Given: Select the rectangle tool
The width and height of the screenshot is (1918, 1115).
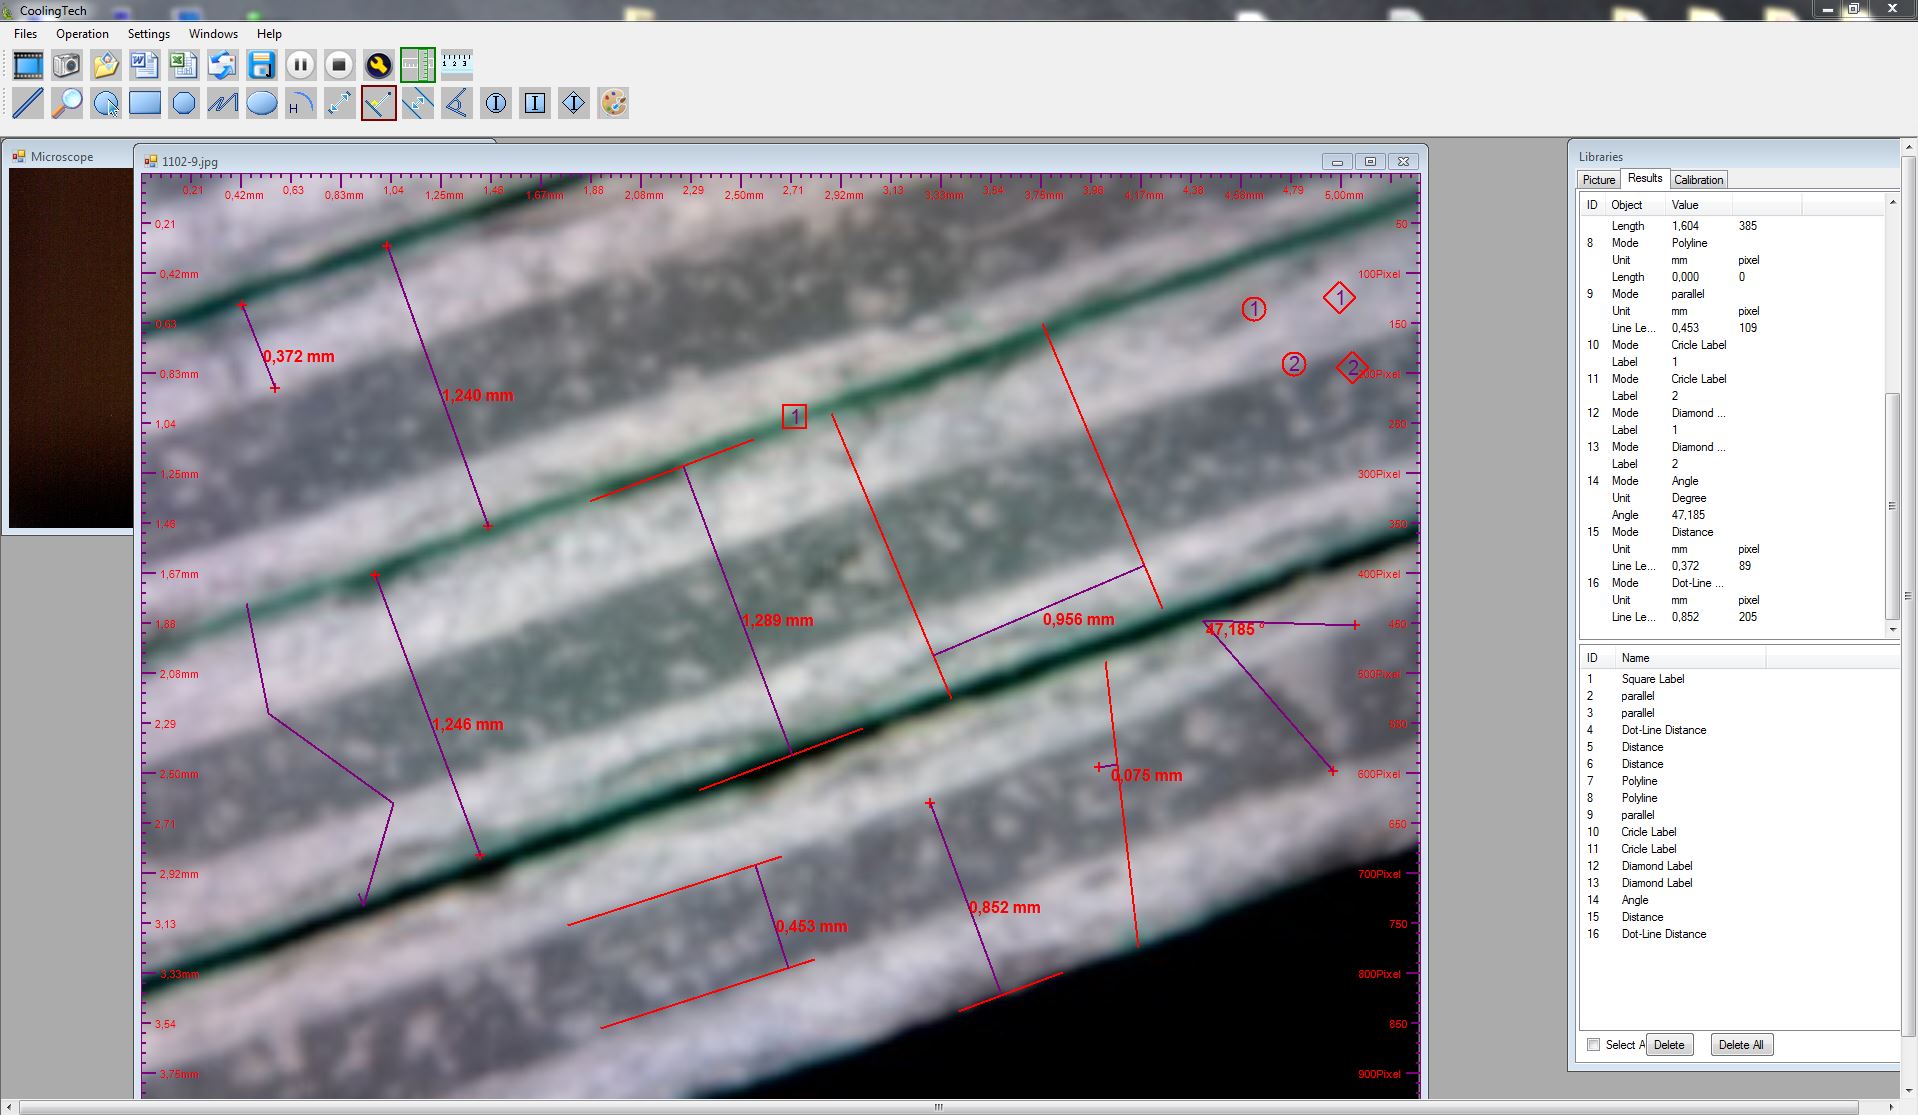Looking at the screenshot, I should coord(145,103).
